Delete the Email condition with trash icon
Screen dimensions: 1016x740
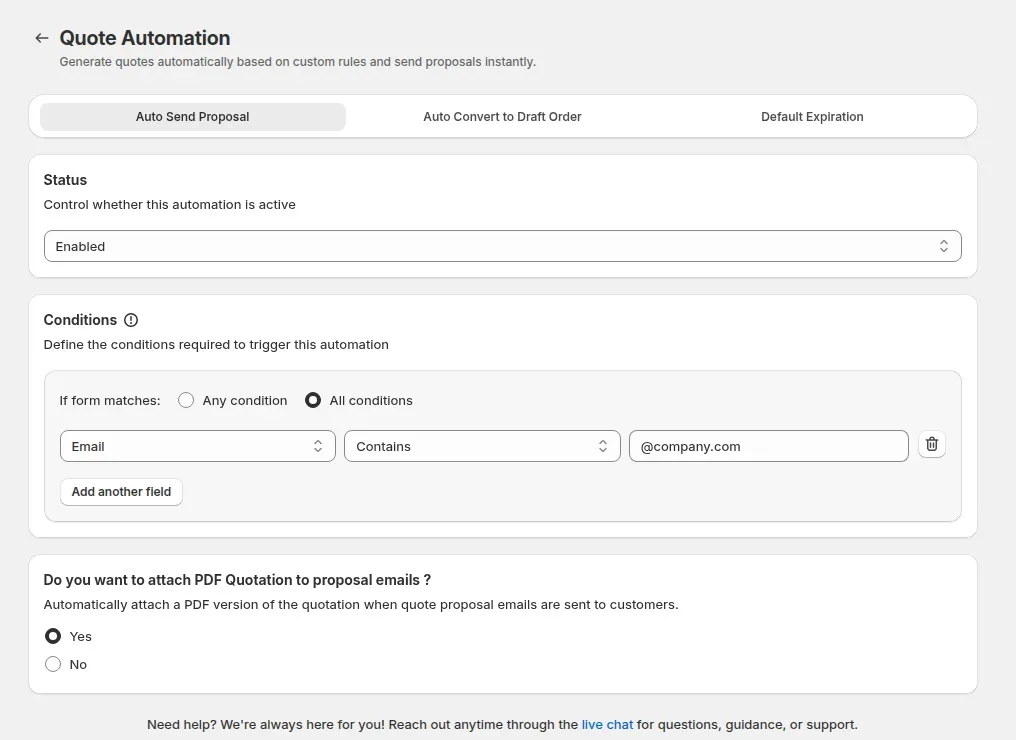coord(932,445)
